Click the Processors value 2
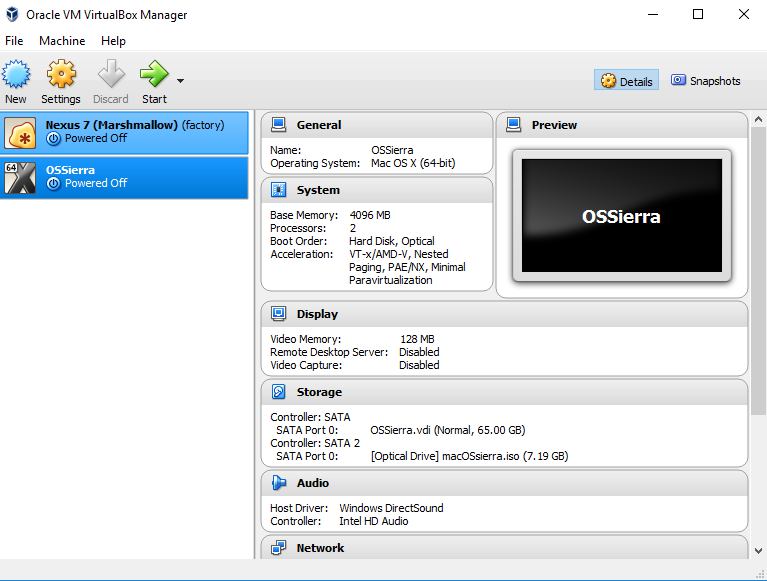 (353, 228)
